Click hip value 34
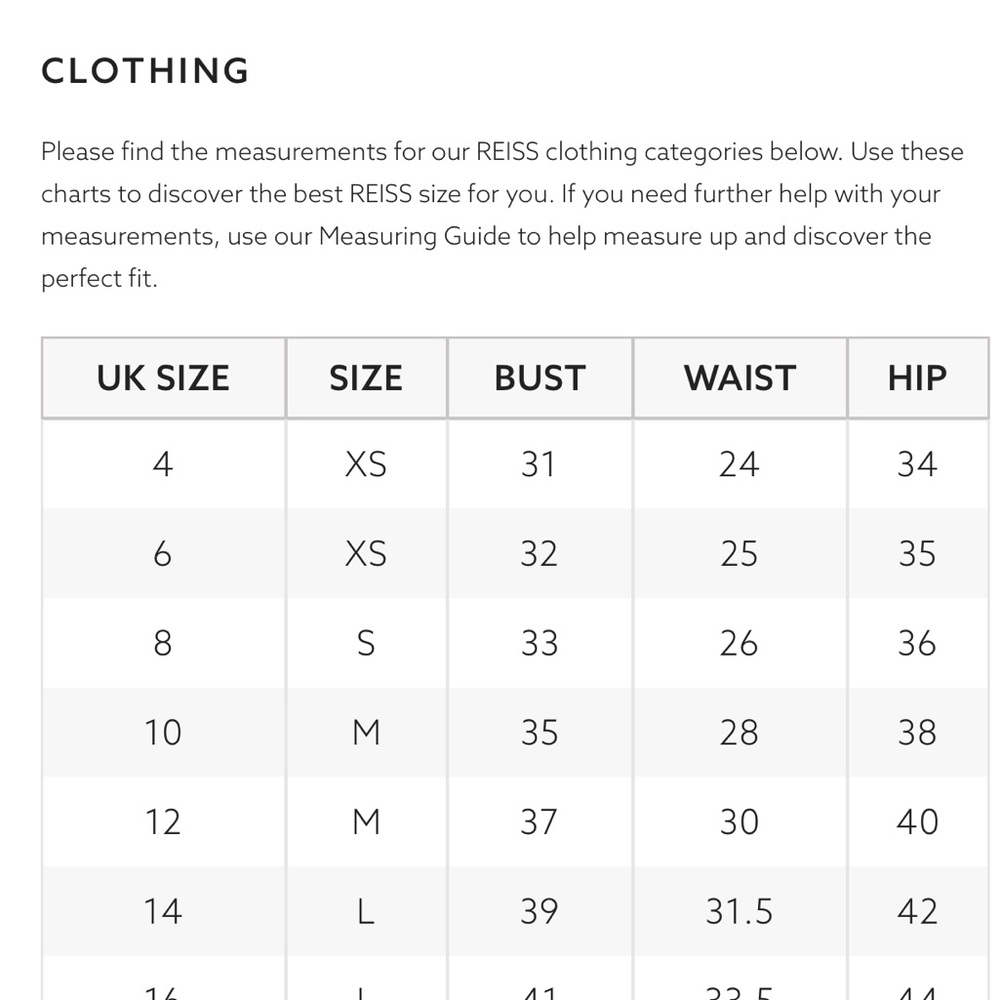The height and width of the screenshot is (1000, 1000). point(918,464)
